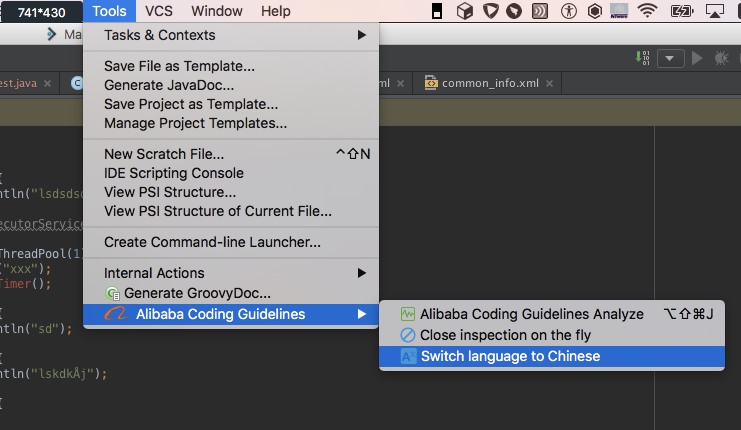The height and width of the screenshot is (430, 741).
Task: Open the Window menu
Action: coord(216,11)
